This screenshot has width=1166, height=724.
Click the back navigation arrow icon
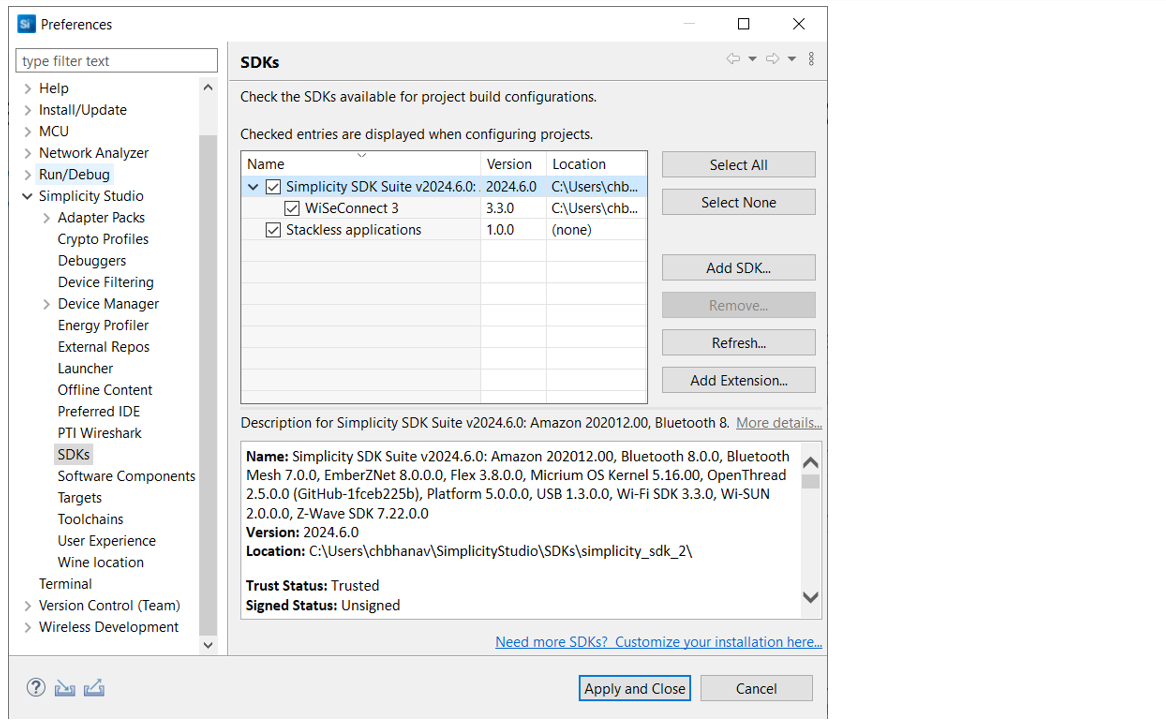click(x=733, y=59)
